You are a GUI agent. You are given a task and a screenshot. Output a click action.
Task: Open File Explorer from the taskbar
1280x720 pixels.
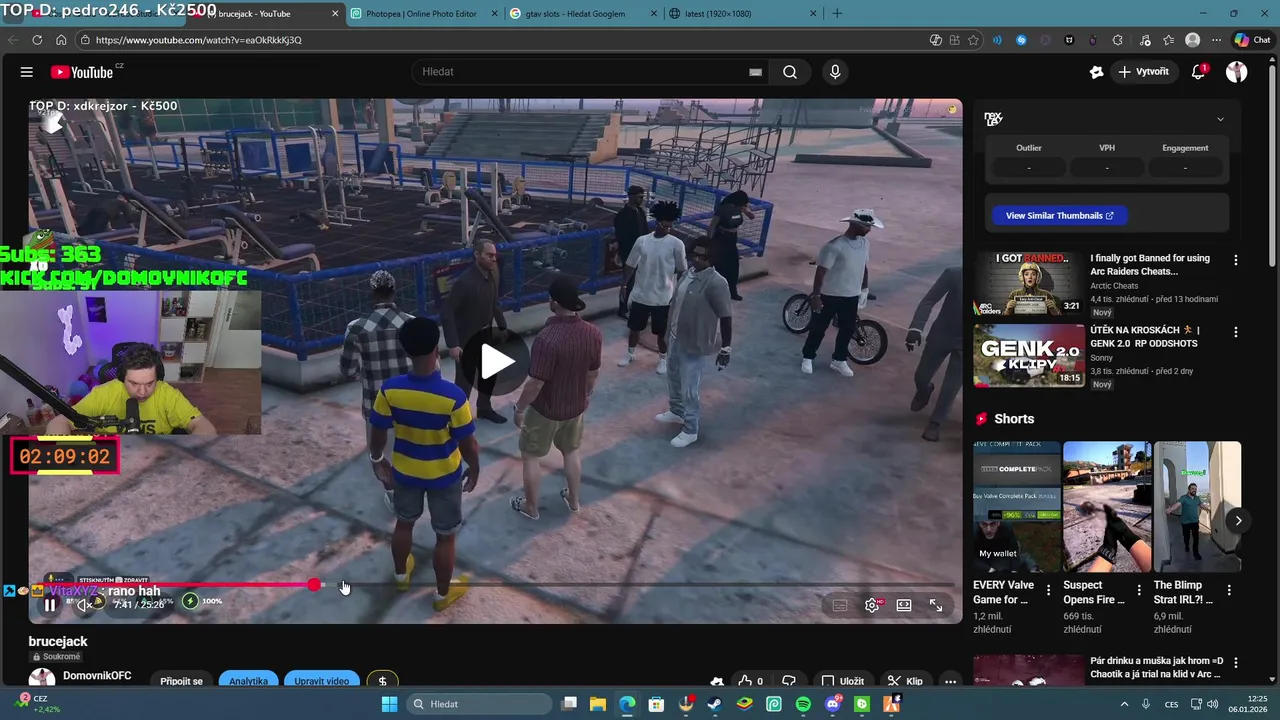597,704
